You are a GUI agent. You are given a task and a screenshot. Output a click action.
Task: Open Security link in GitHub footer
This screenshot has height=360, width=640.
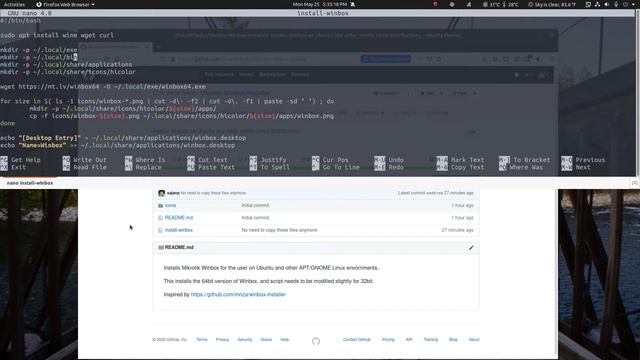point(245,340)
